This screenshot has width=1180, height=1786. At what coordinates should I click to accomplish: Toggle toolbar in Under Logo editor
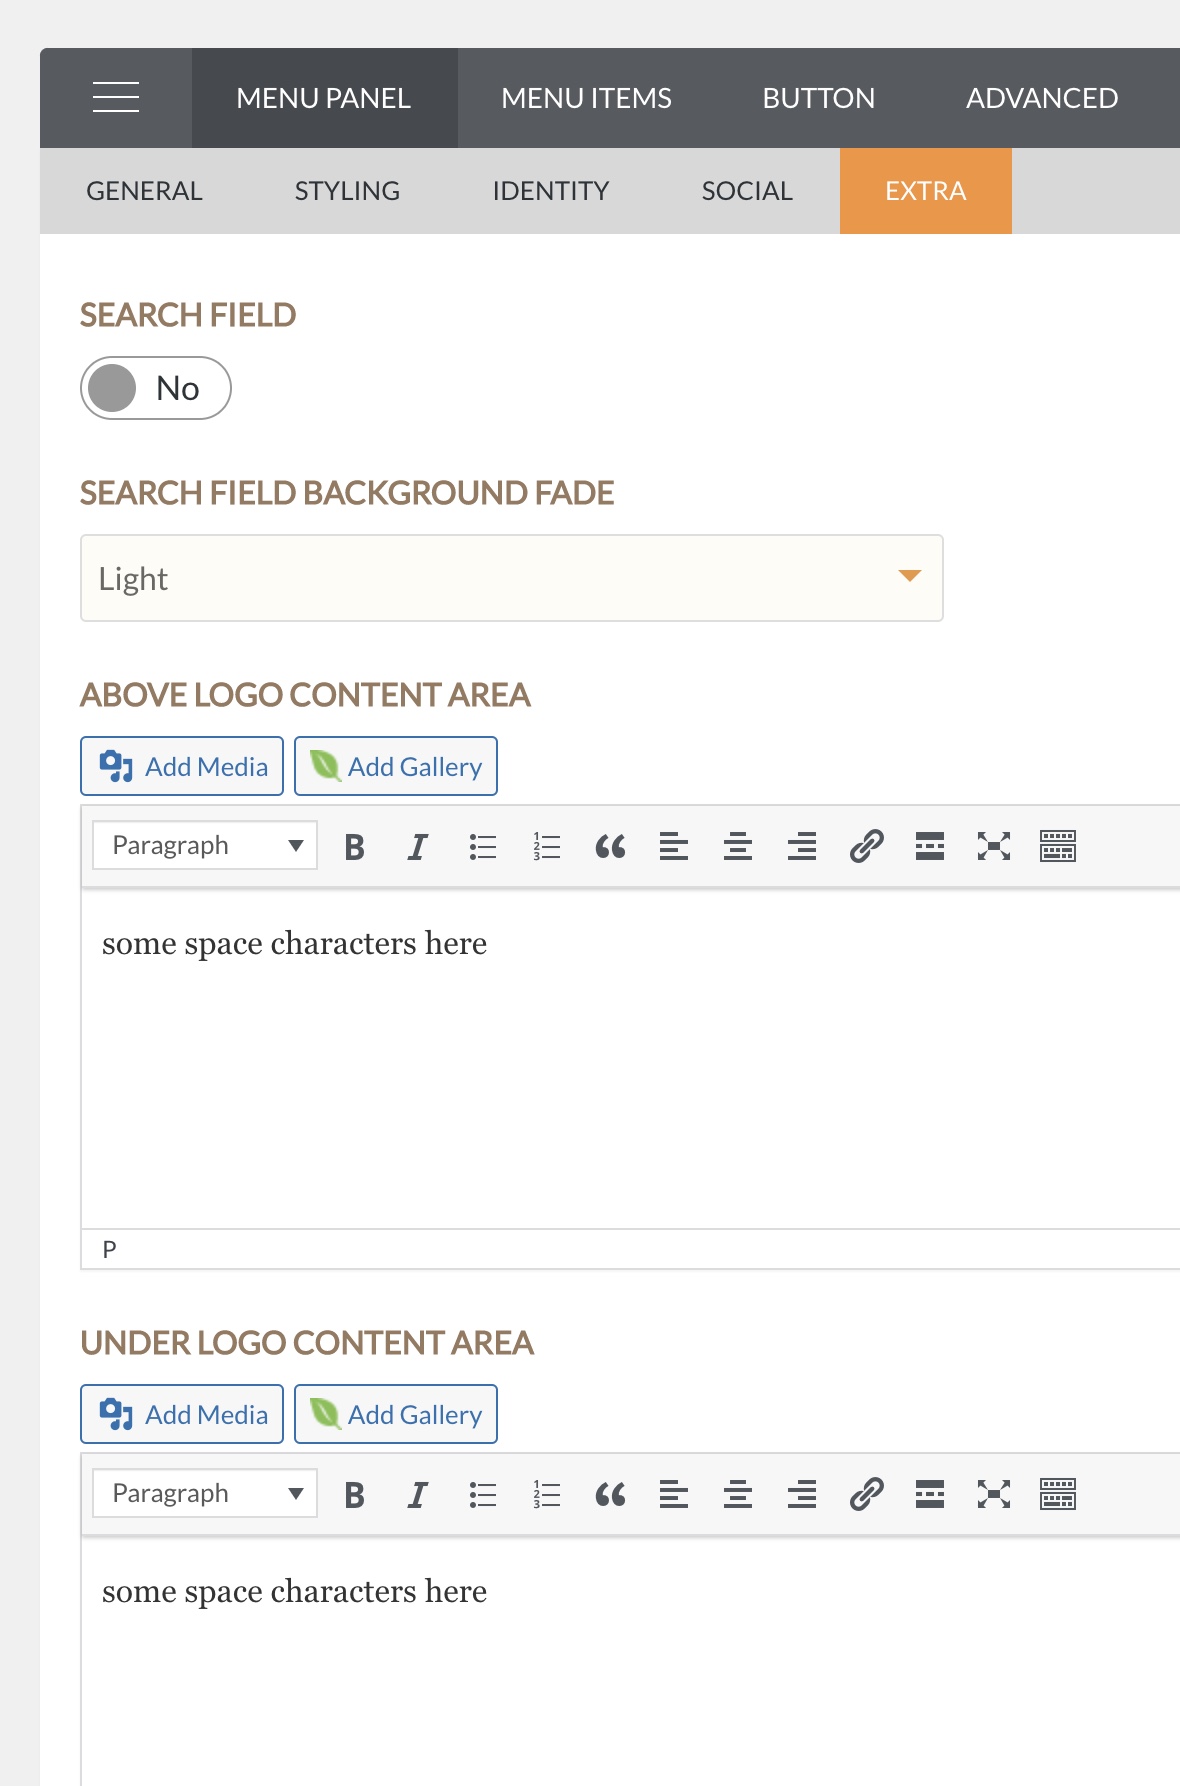[1058, 1495]
